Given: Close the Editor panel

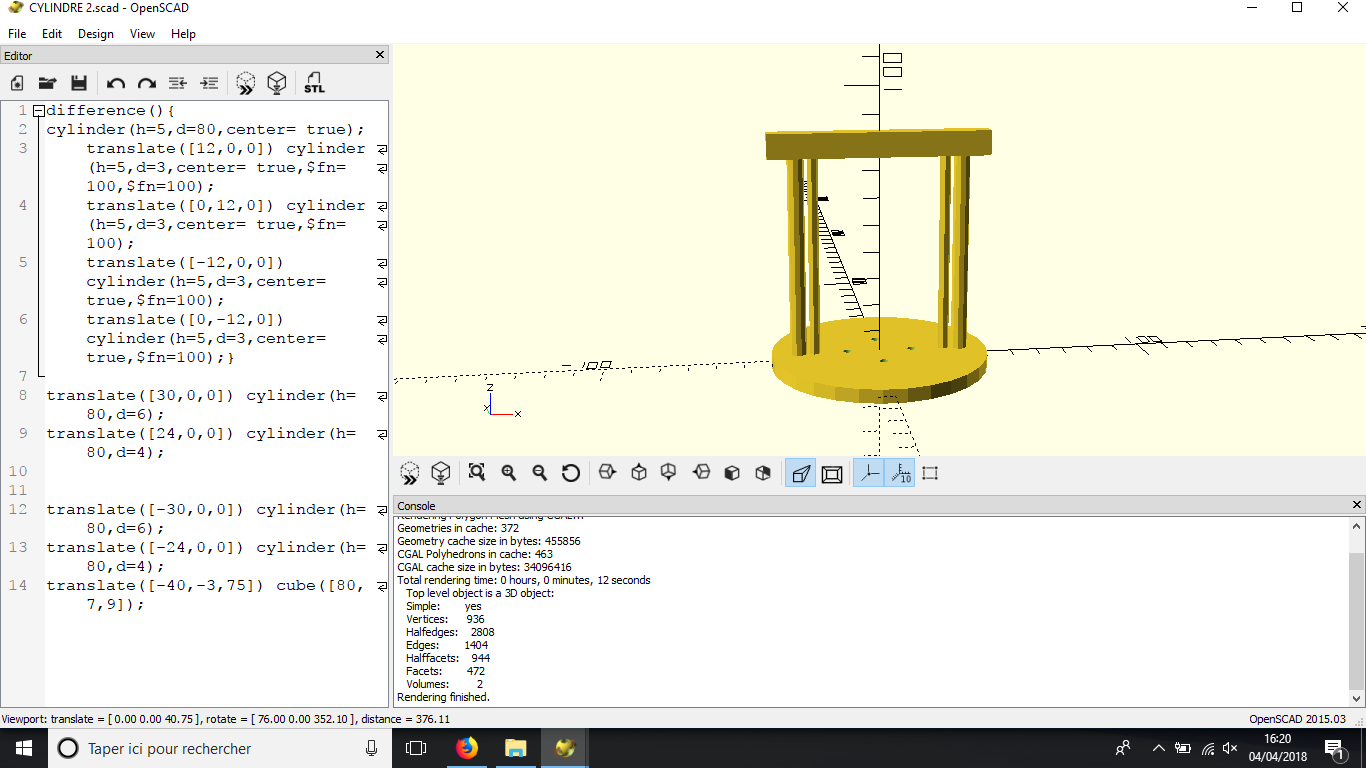Looking at the screenshot, I should tap(380, 55).
